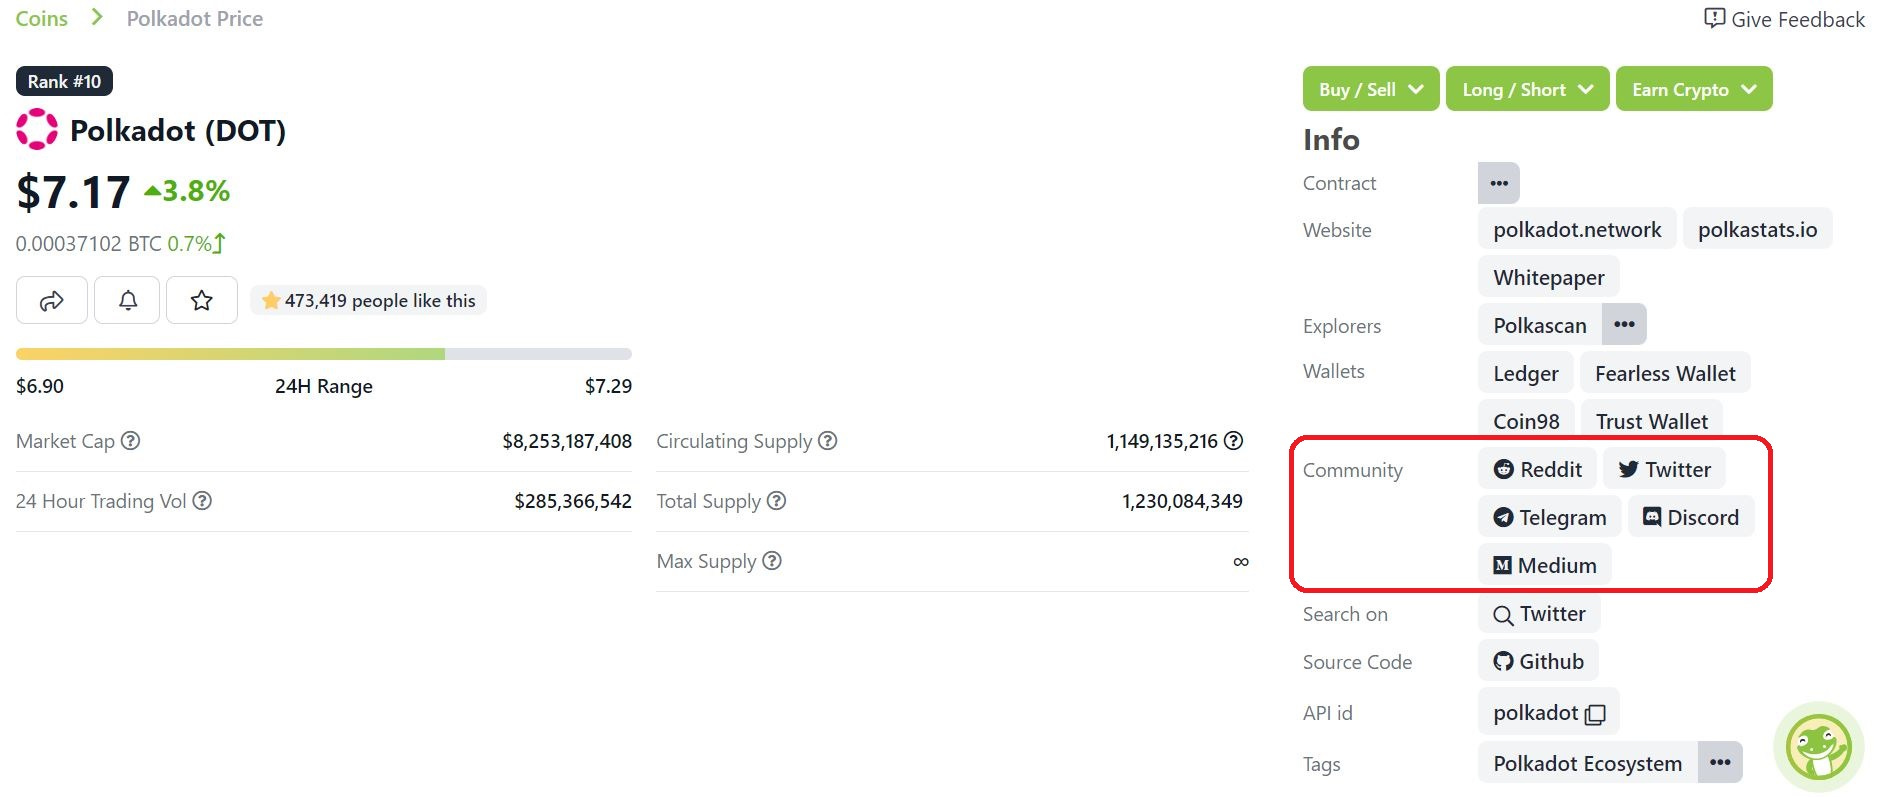Screen dimensions: 1878x797
Task: Click the Polkadot Ecosystem tag
Action: click(1587, 763)
